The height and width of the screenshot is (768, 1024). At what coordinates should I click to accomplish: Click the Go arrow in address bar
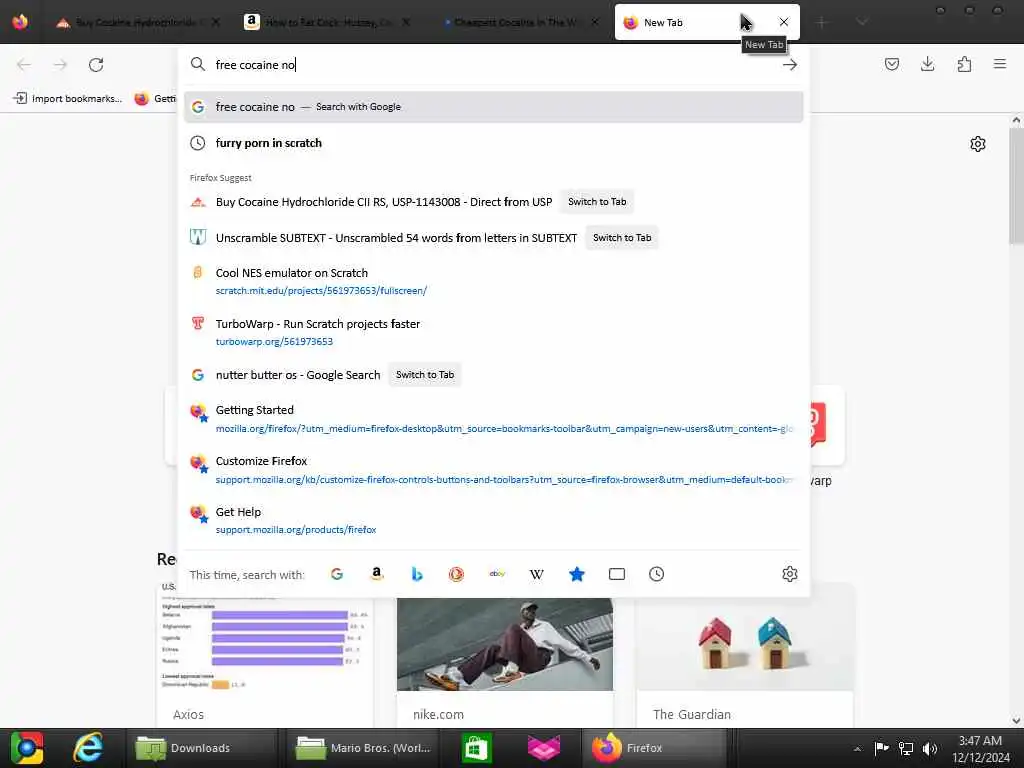[x=790, y=65]
